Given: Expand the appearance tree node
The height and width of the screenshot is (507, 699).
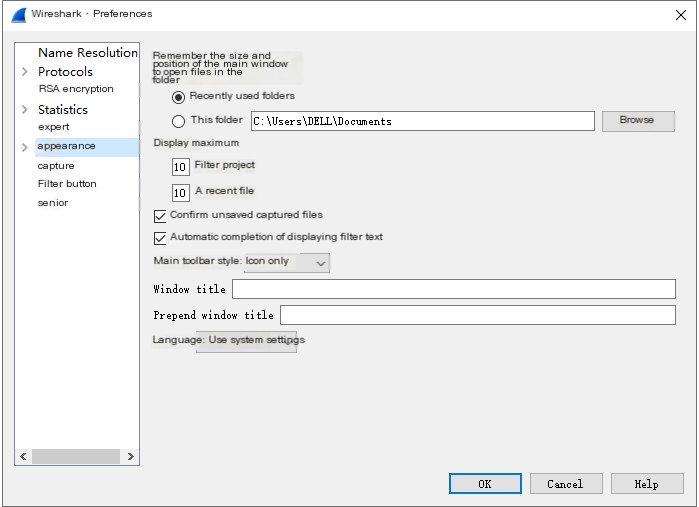Looking at the screenshot, I should [x=25, y=147].
